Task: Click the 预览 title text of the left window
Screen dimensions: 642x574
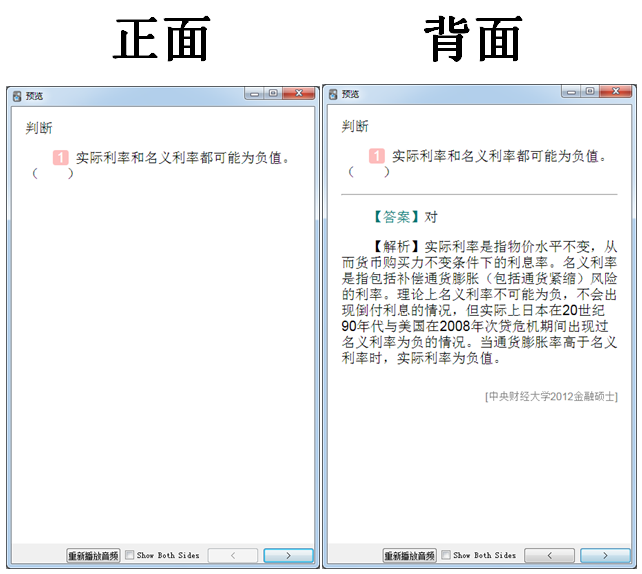Action: tap(34, 96)
